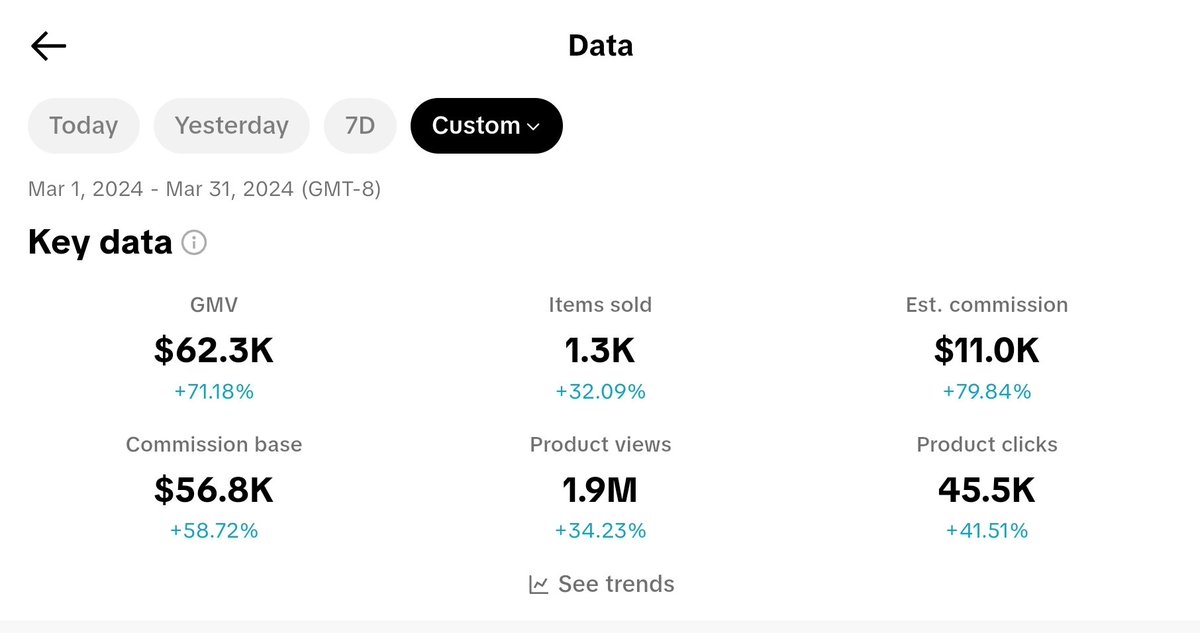Click the GMV +71.18% change value
Image resolution: width=1200 pixels, height=633 pixels.
pyautogui.click(x=214, y=392)
